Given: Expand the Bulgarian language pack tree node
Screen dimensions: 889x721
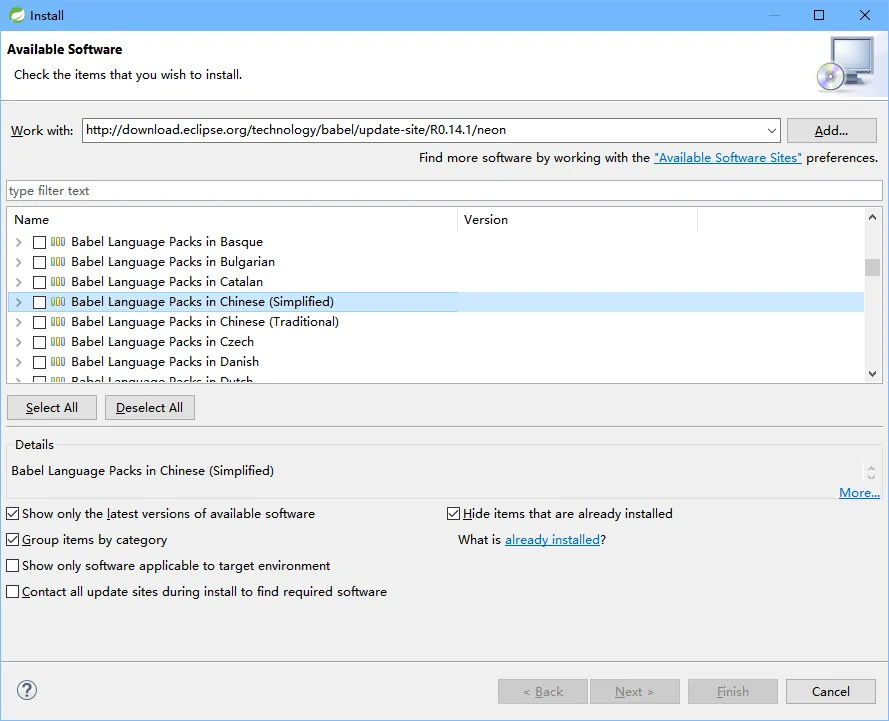Looking at the screenshot, I should pos(19,262).
